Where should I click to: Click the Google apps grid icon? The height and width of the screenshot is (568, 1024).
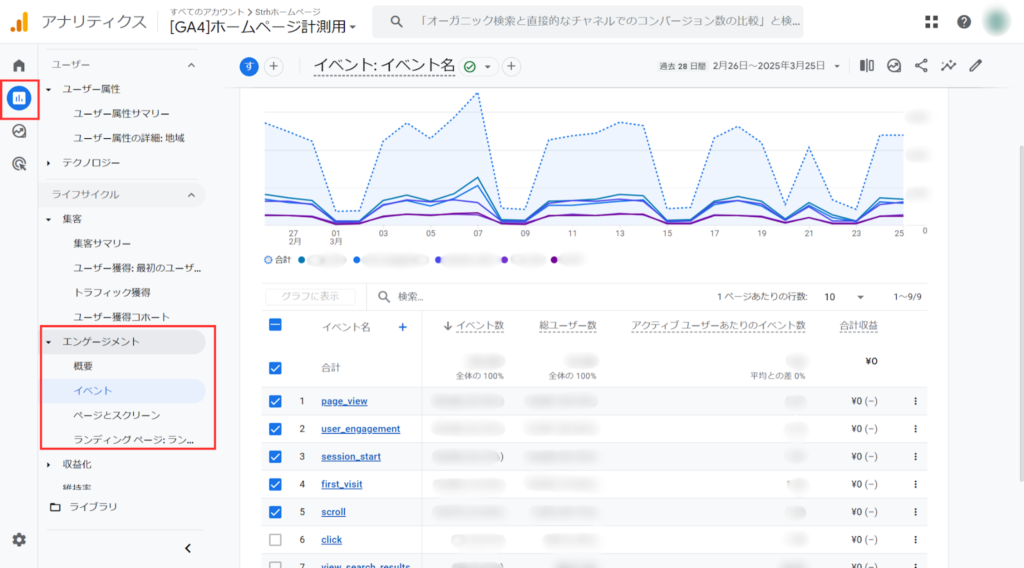coord(931,22)
